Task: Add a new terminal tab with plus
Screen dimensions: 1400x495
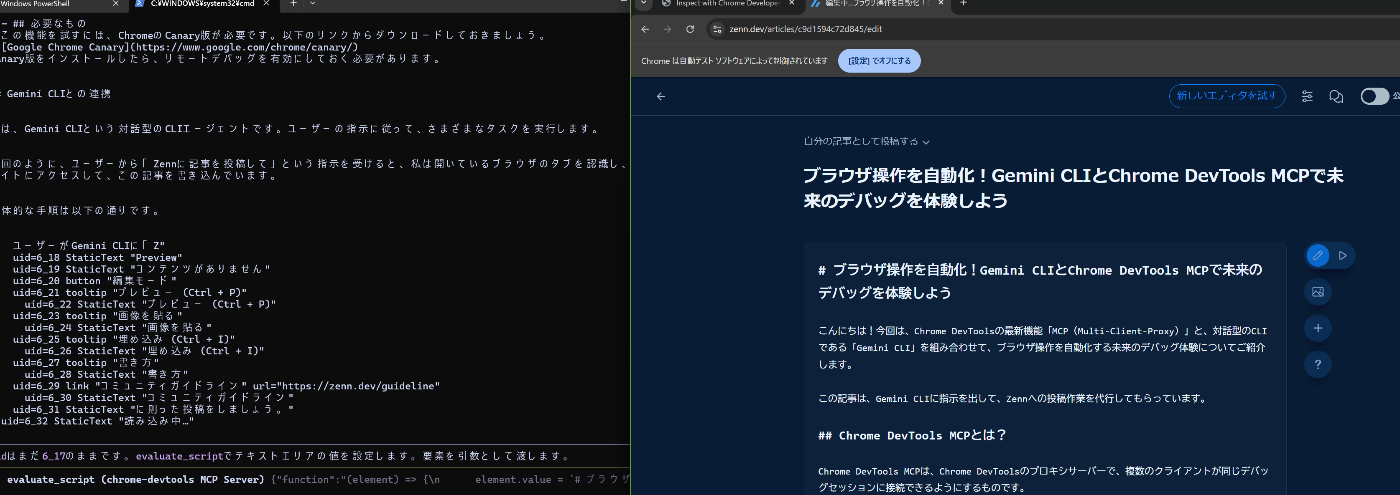Action: (x=294, y=4)
